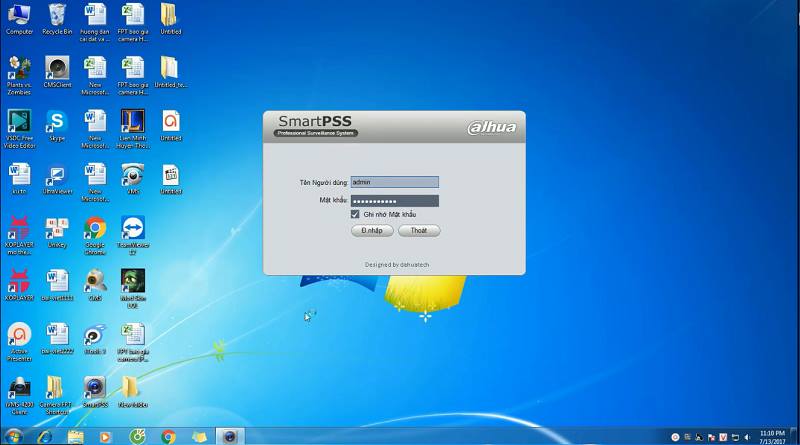The width and height of the screenshot is (800, 445).
Task: Click the volume speaker tray icon
Action: 747,437
